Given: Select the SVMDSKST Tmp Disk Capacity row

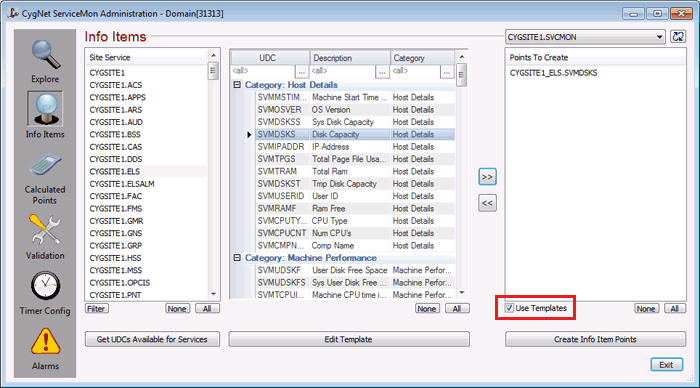Looking at the screenshot, I should pyautogui.click(x=355, y=184).
